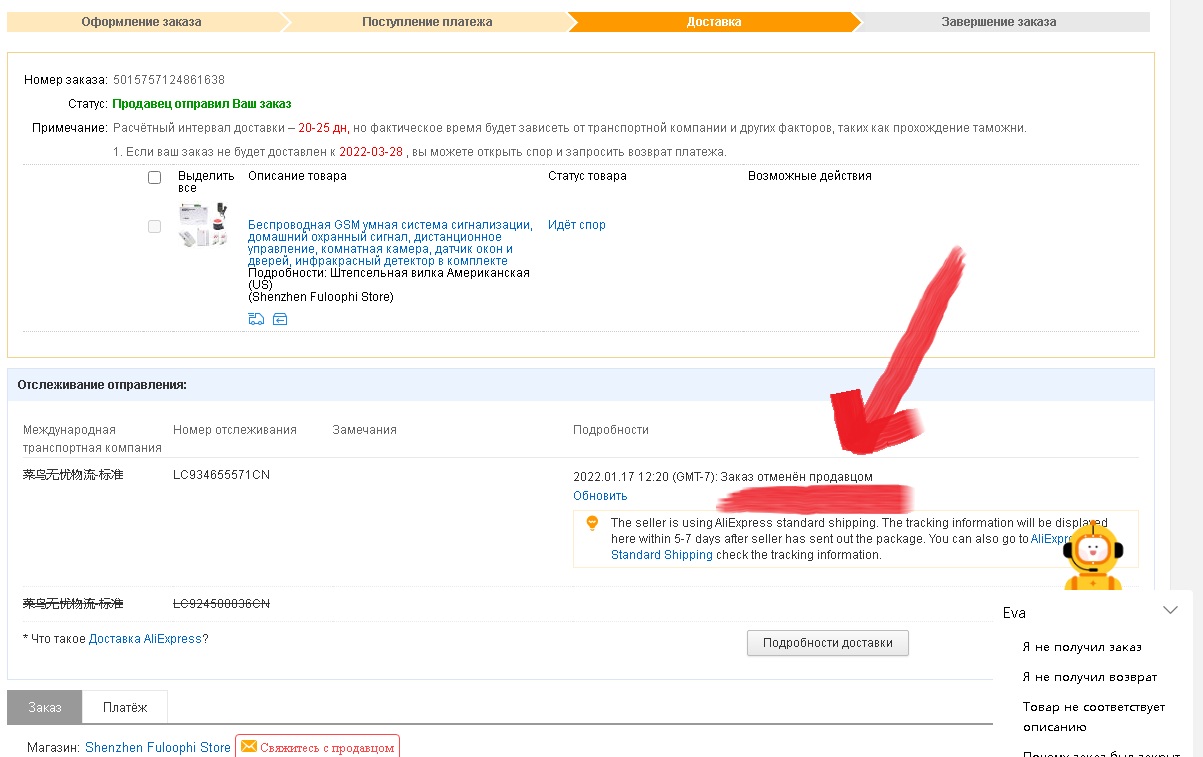This screenshot has width=1203, height=757.
Task: Click the alarm system product thumbnail
Action: point(203,225)
